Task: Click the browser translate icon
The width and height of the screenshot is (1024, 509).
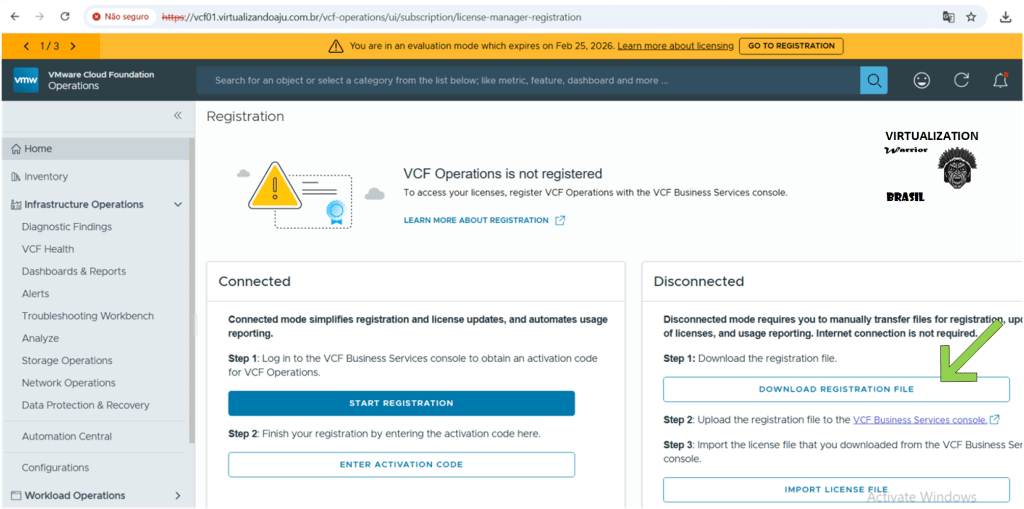Action: tap(948, 17)
